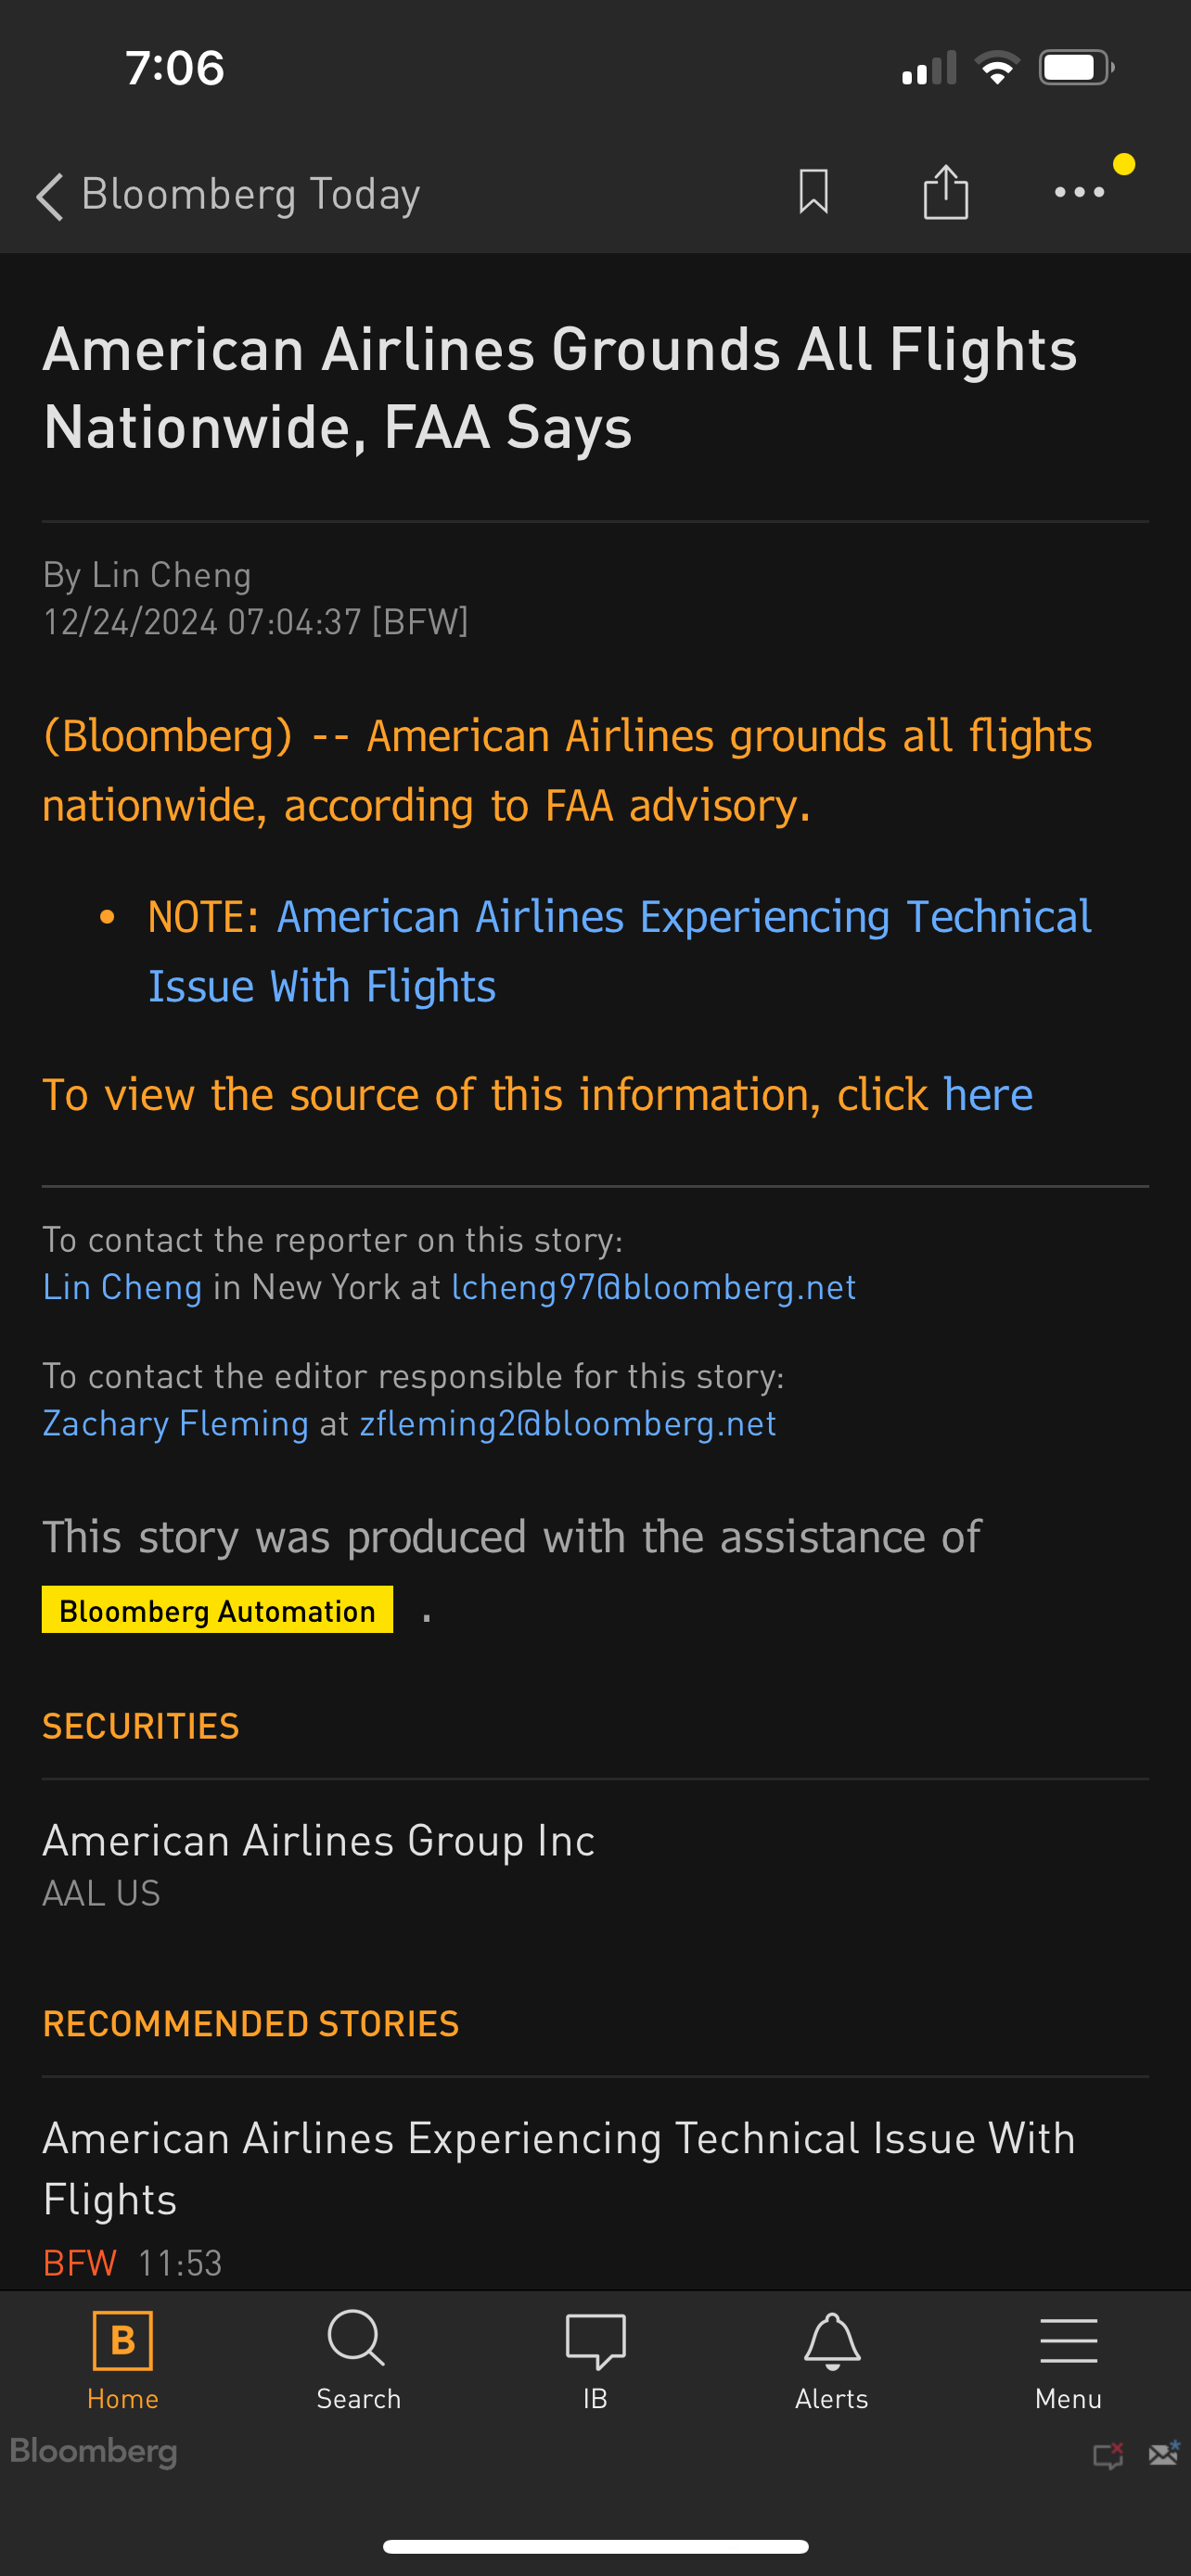
Task: Email zfleming2@bloomberg.net
Action: click(x=567, y=1423)
